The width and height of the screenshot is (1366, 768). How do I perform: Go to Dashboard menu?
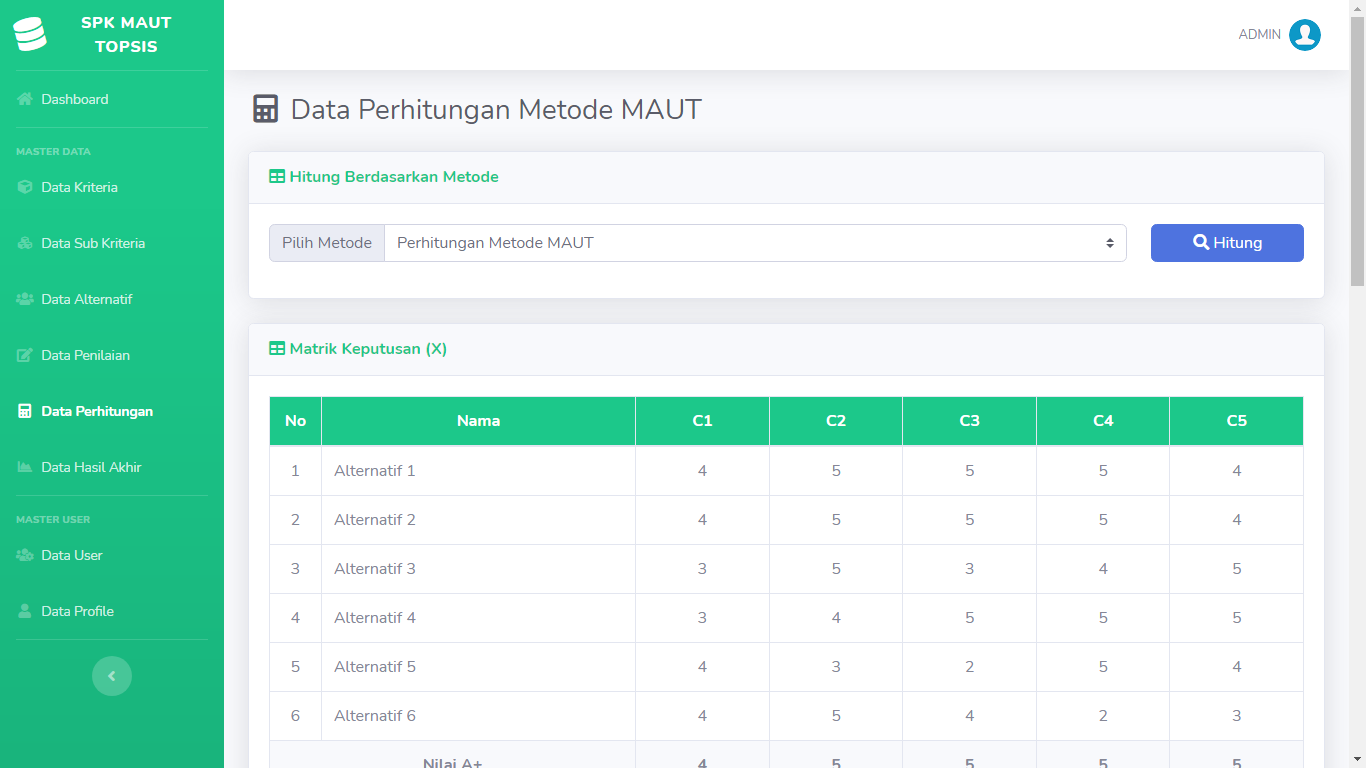point(75,99)
